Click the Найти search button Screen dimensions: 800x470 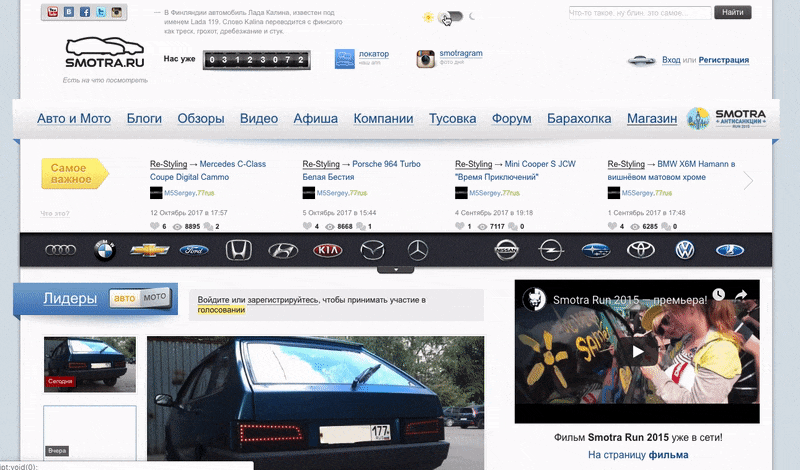pyautogui.click(x=733, y=12)
